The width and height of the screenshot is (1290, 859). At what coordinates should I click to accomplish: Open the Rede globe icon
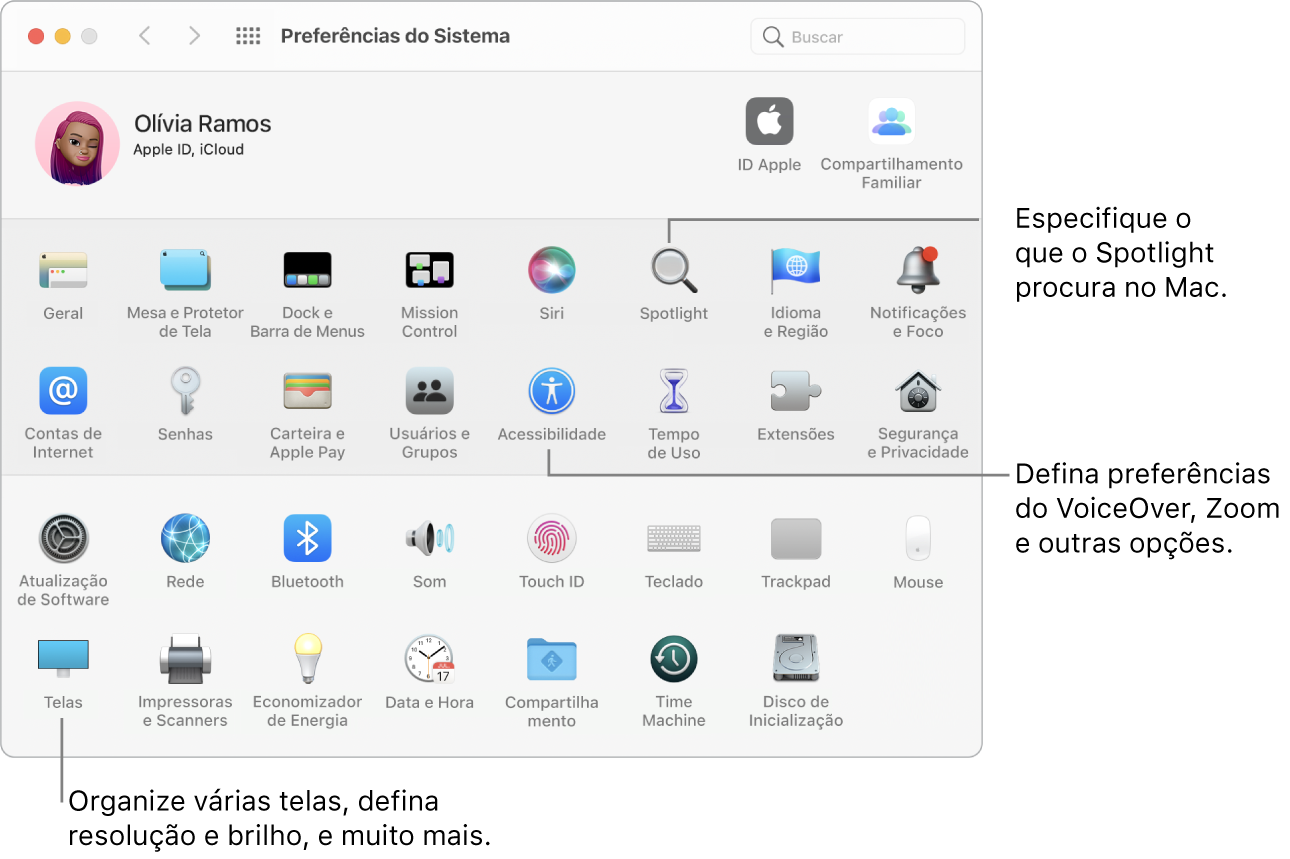185,539
